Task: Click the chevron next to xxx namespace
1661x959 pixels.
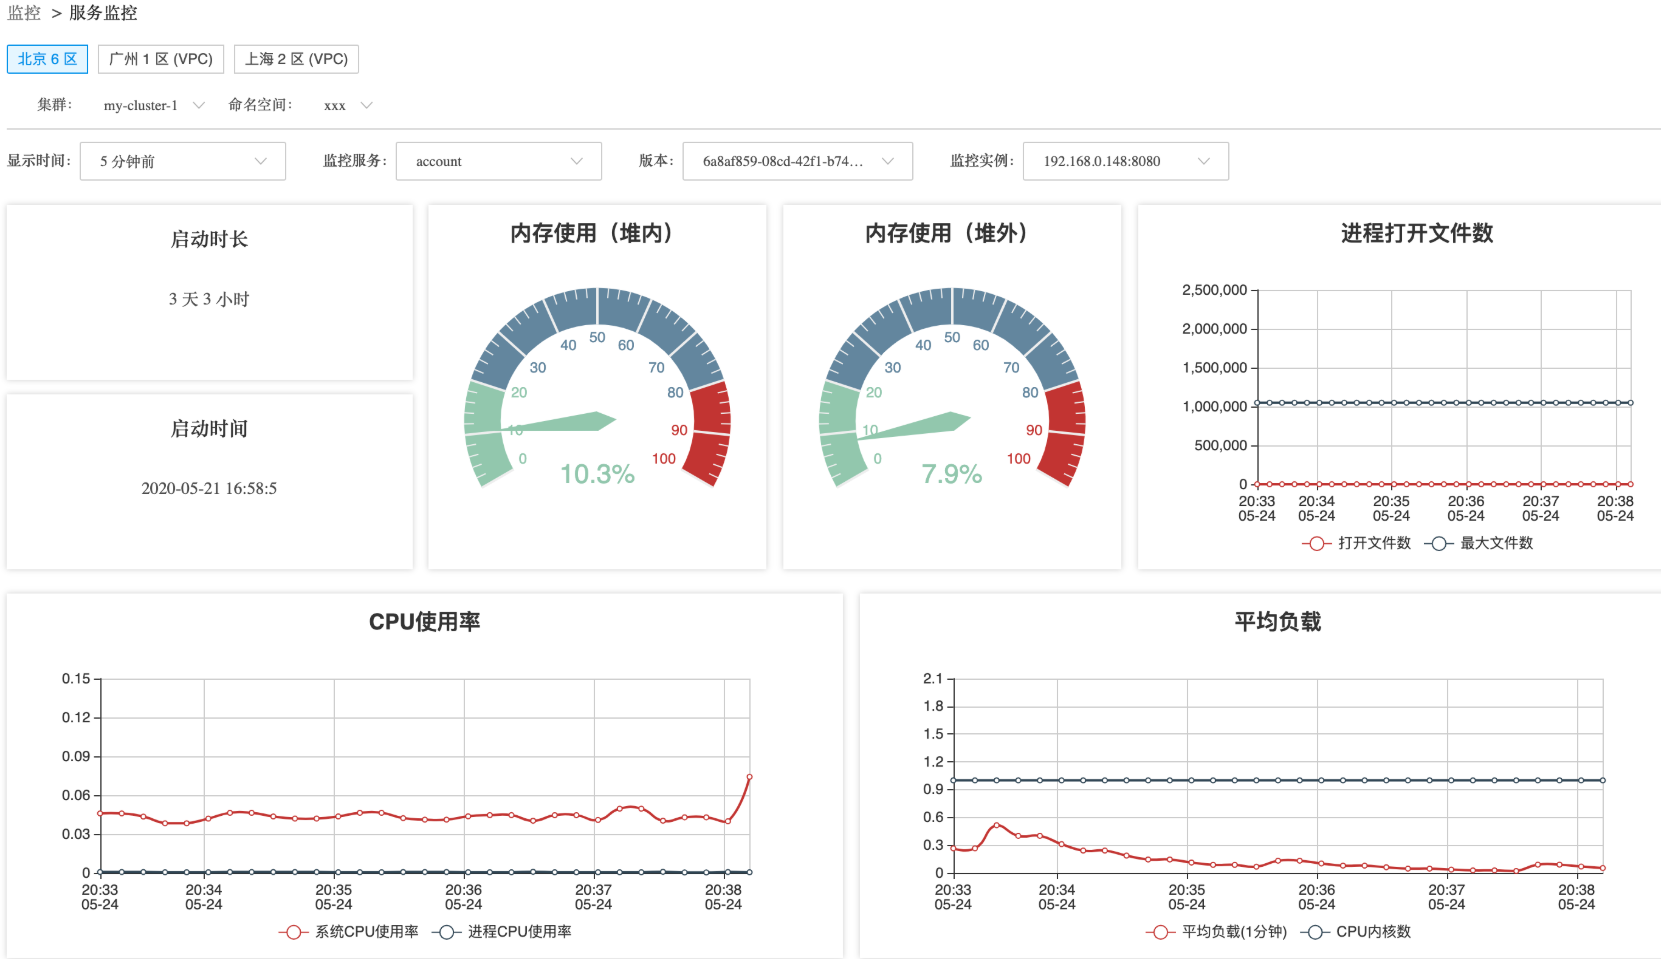Action: click(366, 105)
